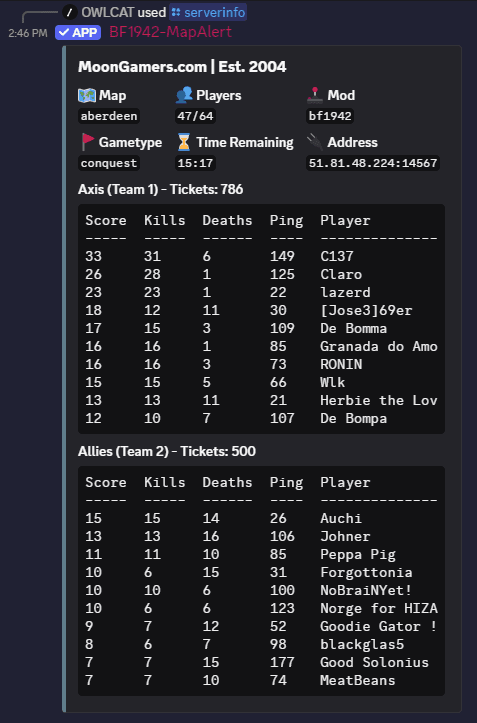Click the Mod joystick icon
The height and width of the screenshot is (723, 477).
click(315, 95)
